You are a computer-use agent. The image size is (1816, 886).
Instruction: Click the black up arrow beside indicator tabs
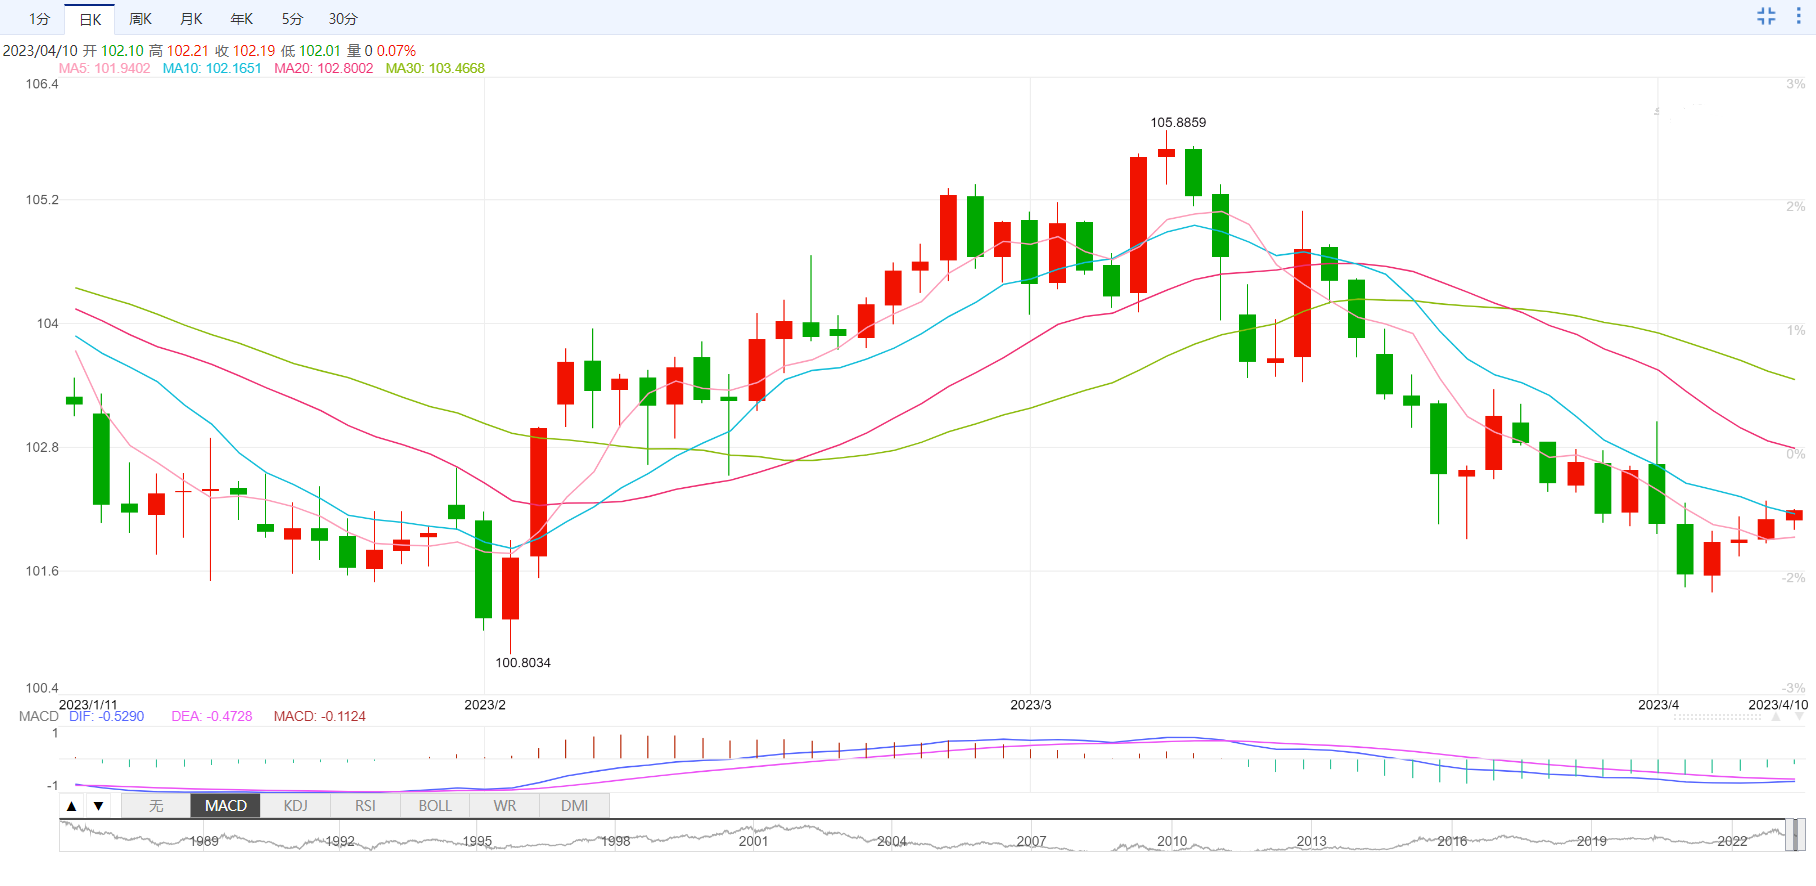tap(72, 806)
